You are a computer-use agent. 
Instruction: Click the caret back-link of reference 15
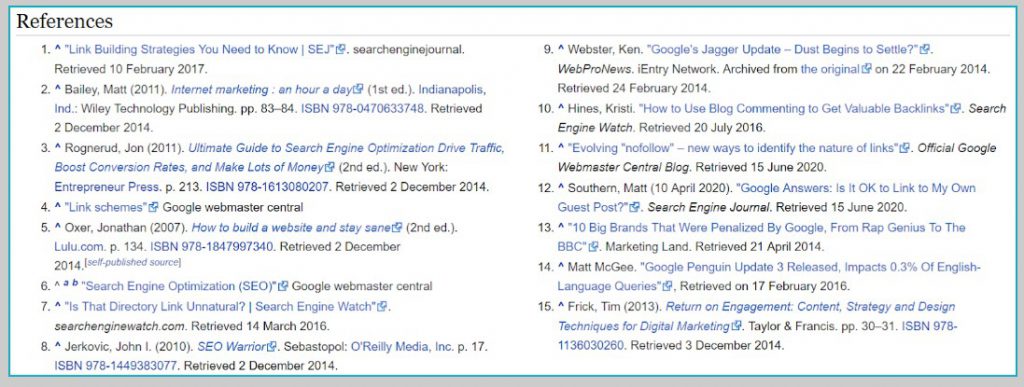(560, 307)
